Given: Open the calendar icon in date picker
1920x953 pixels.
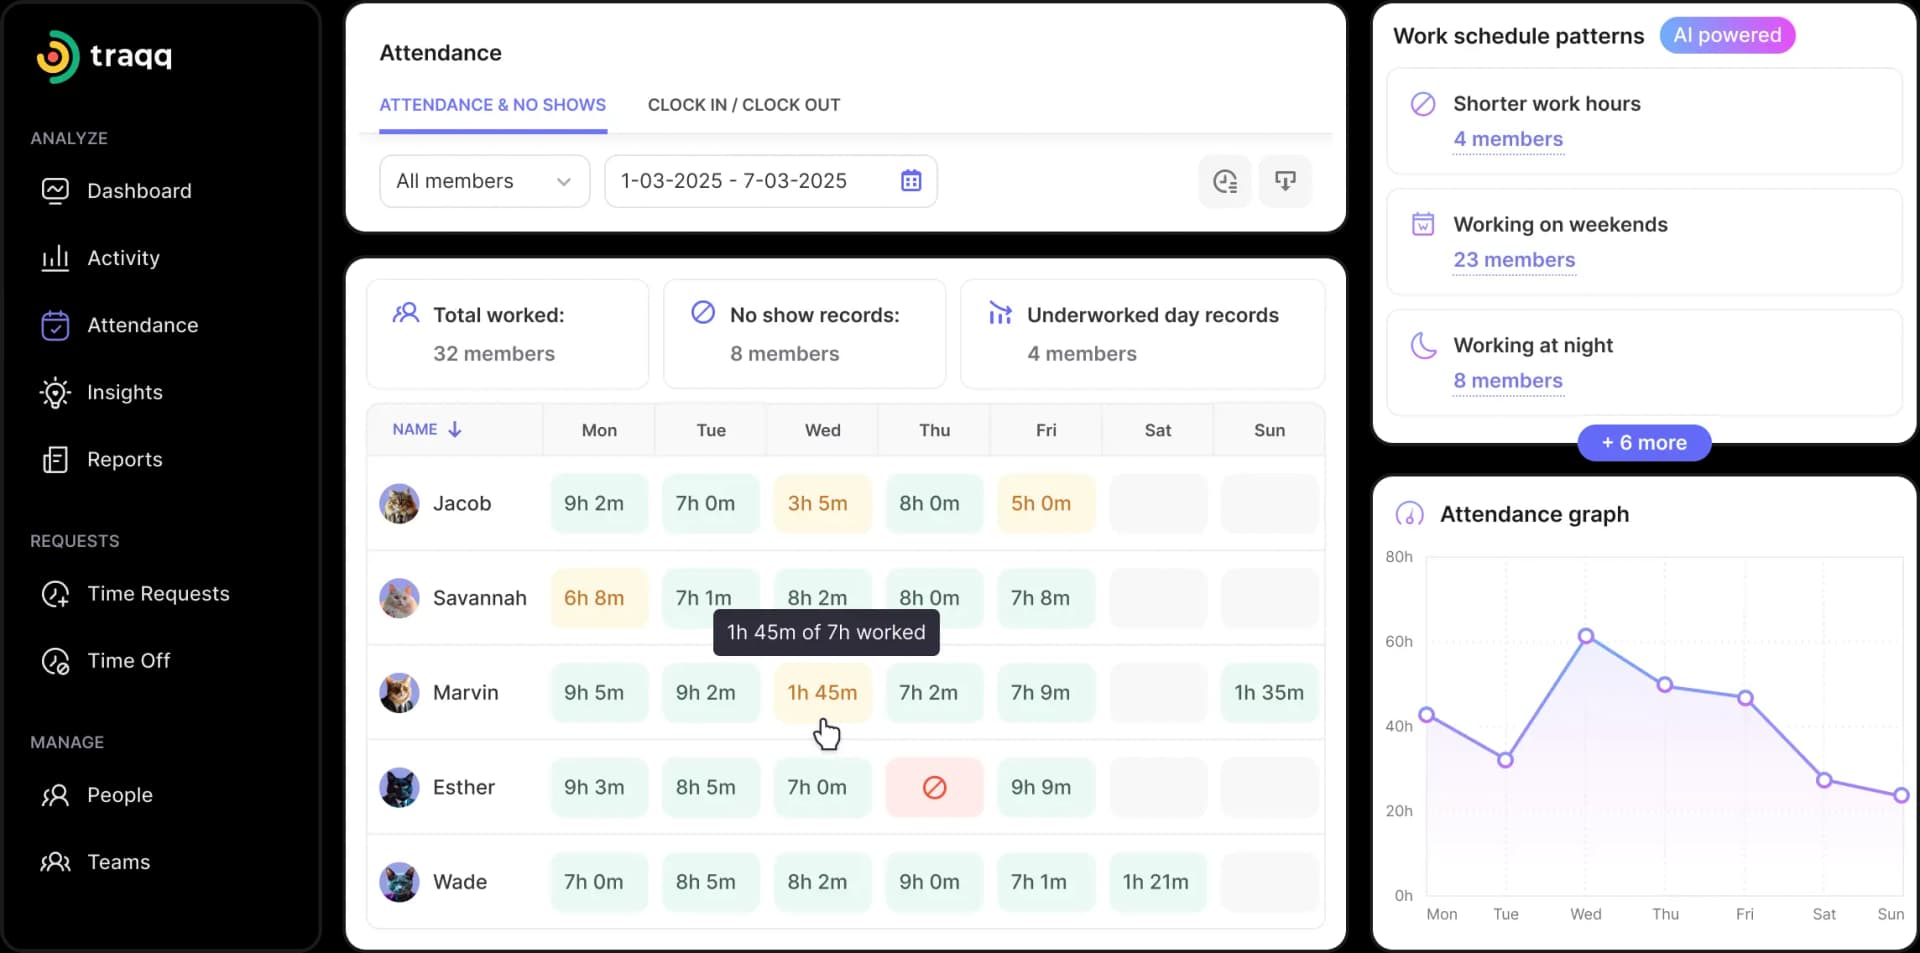Looking at the screenshot, I should (911, 181).
